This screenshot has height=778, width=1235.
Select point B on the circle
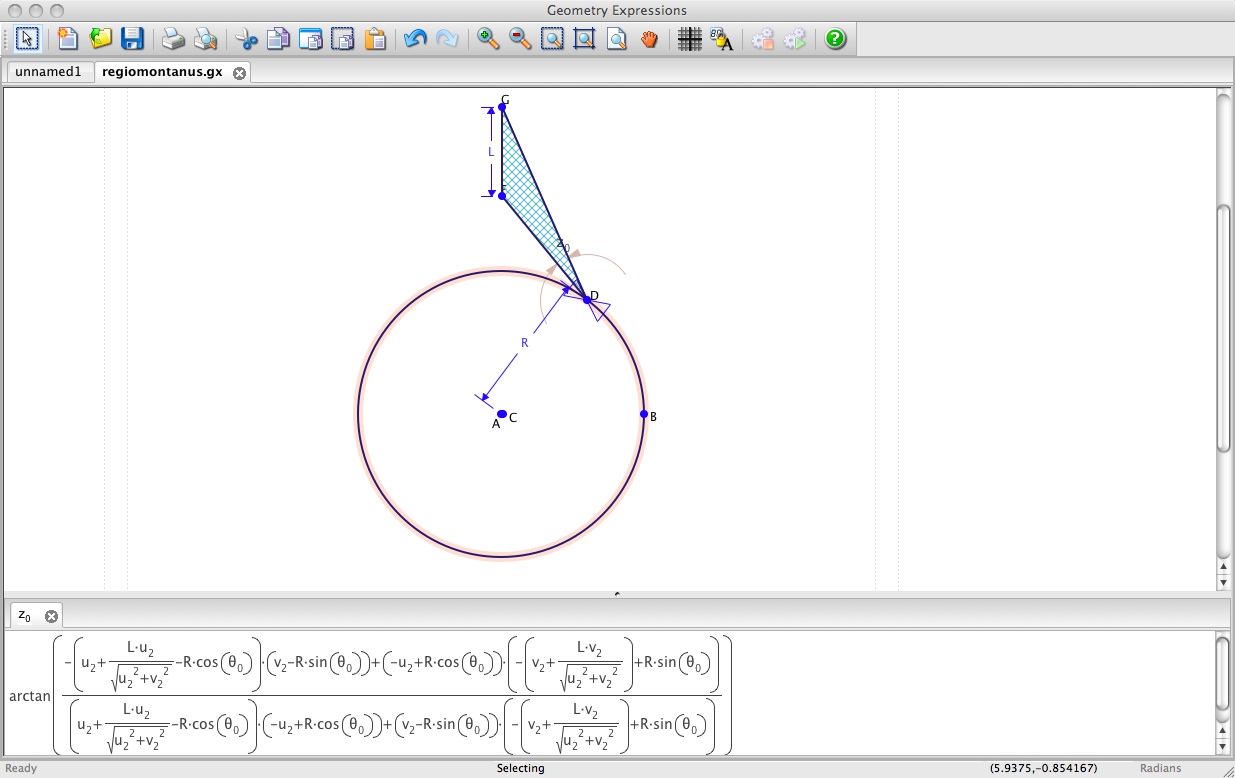644,414
